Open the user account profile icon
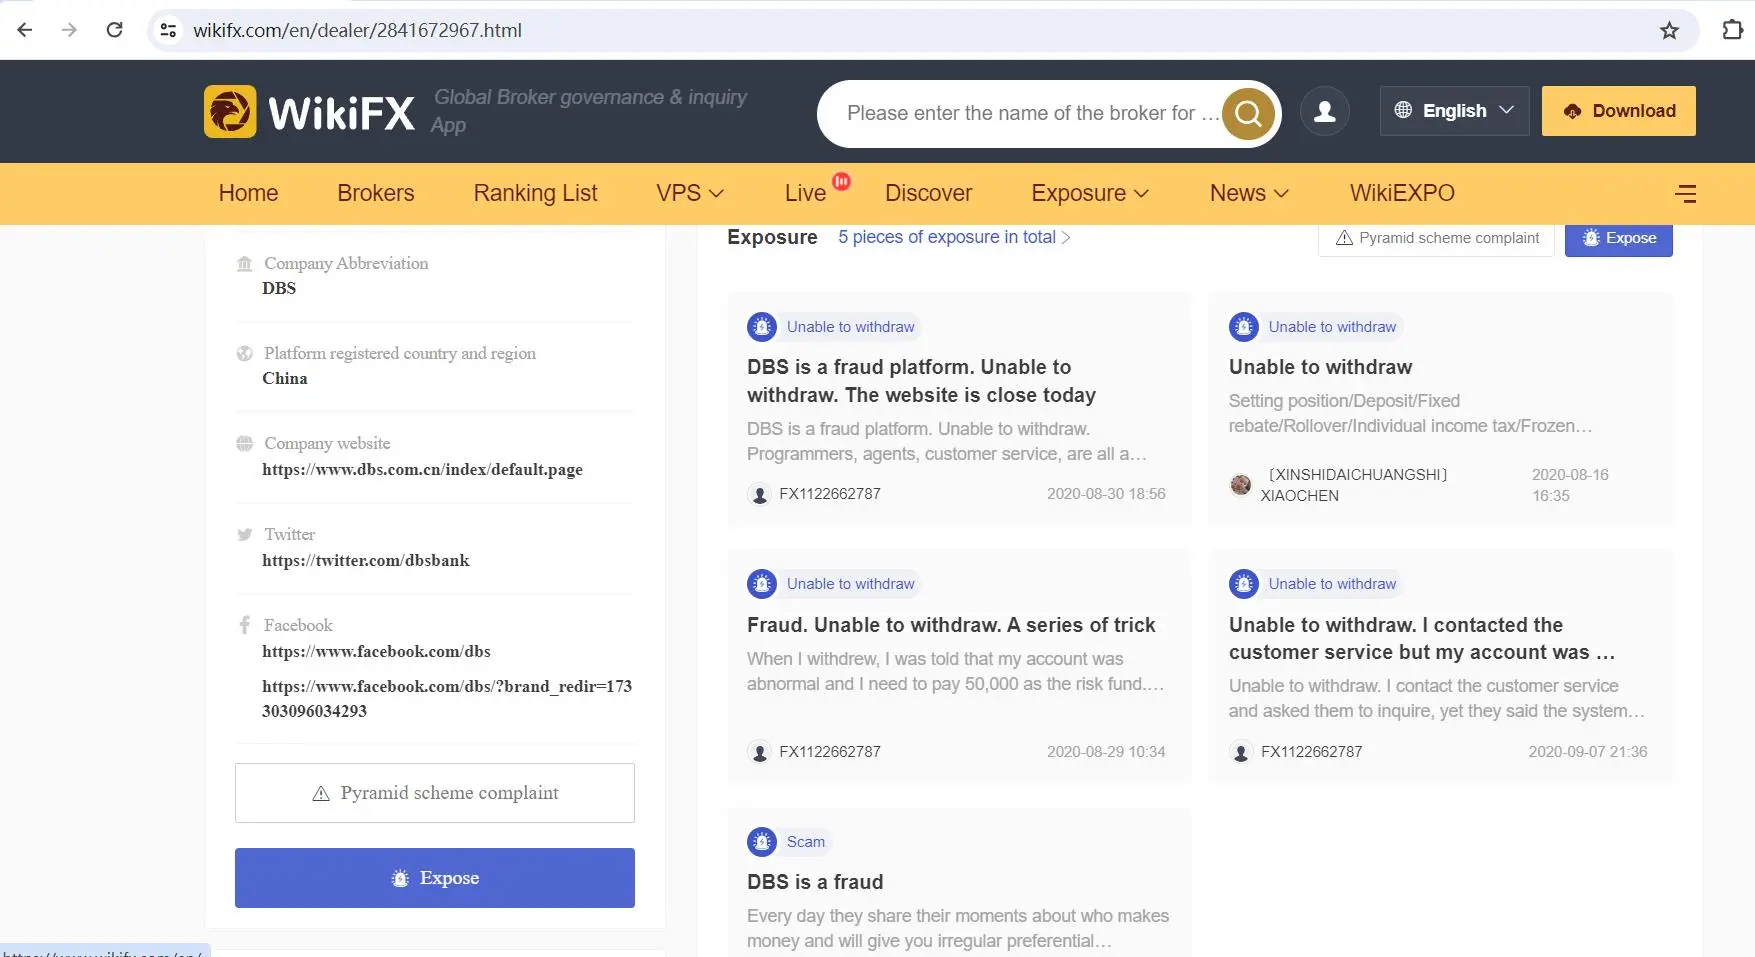This screenshot has width=1755, height=957. 1325,111
